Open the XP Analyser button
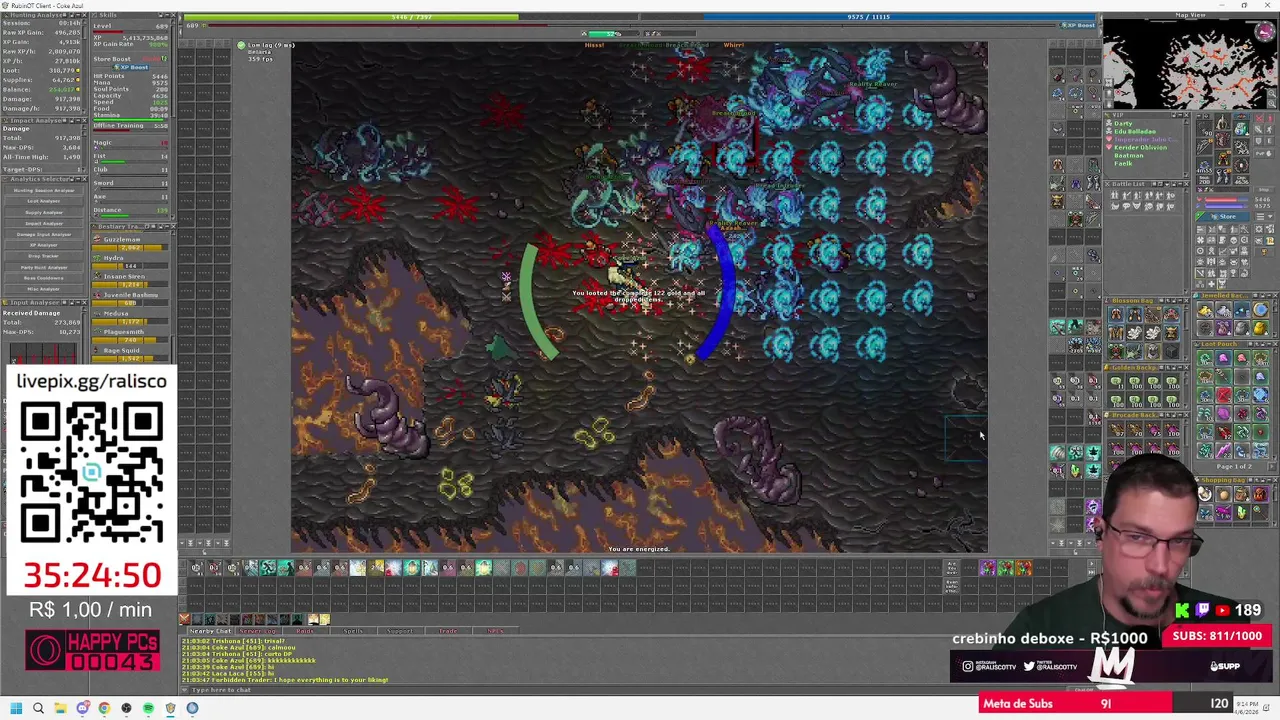 tap(44, 245)
